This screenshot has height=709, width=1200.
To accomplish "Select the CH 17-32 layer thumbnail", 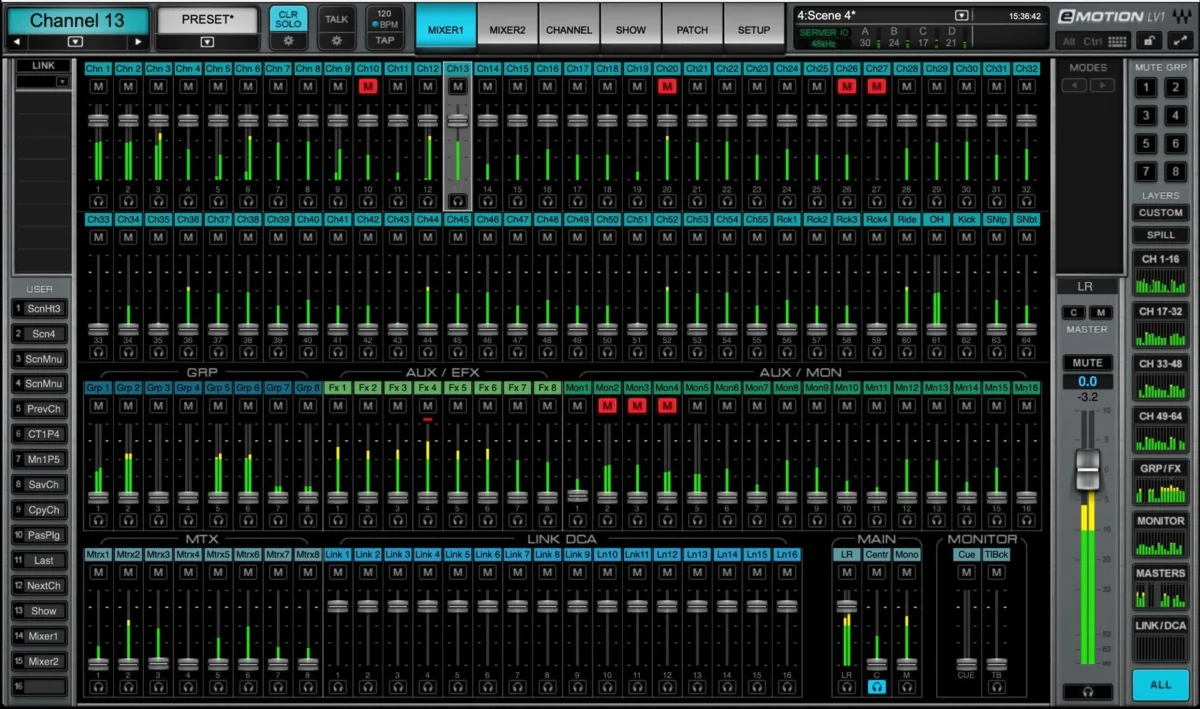I will tap(1161, 327).
